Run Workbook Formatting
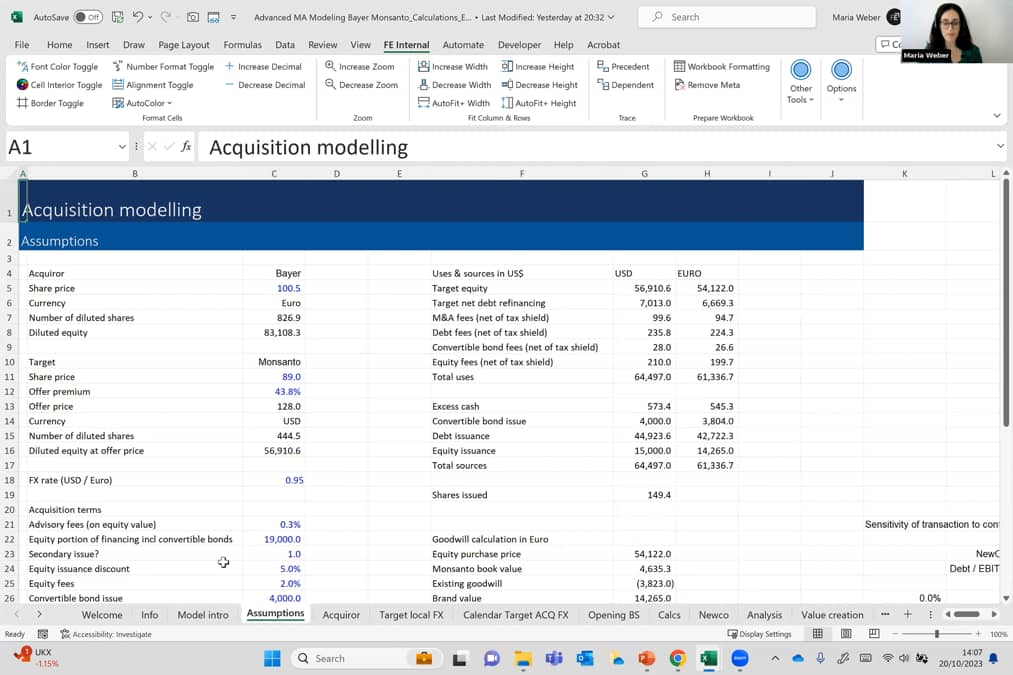The width and height of the screenshot is (1013, 675). [722, 67]
